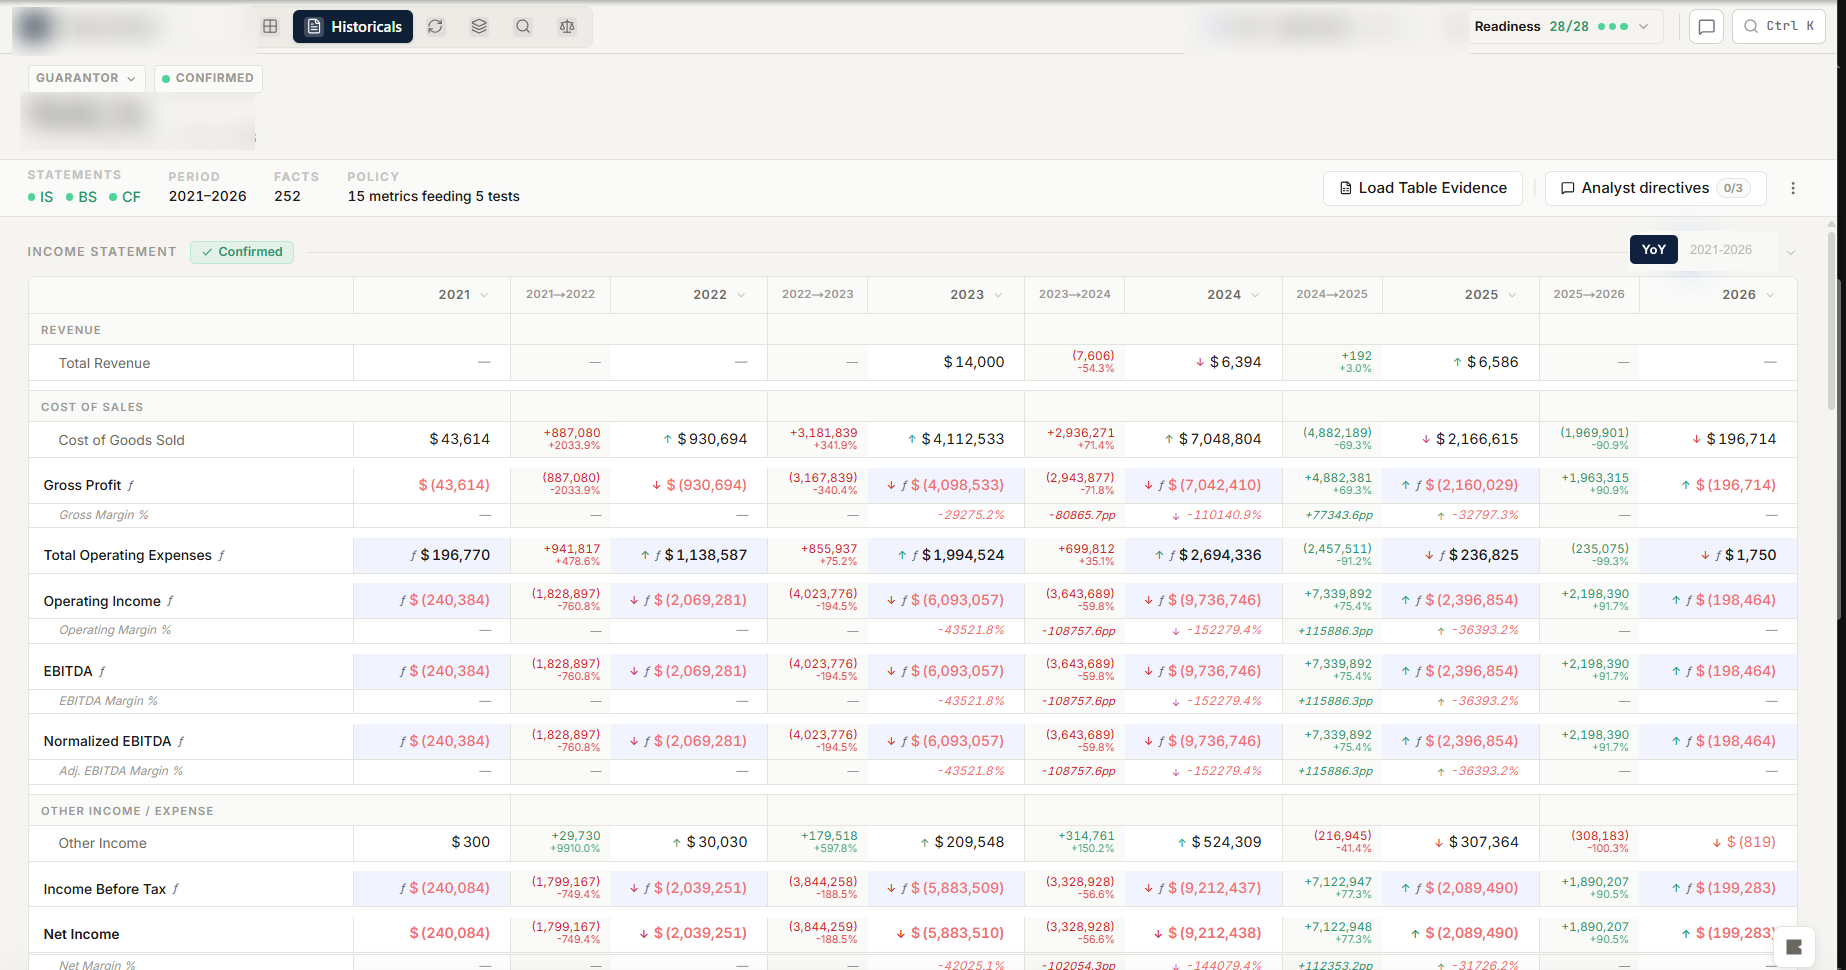
Task: Open the balance scale icon
Action: click(567, 27)
